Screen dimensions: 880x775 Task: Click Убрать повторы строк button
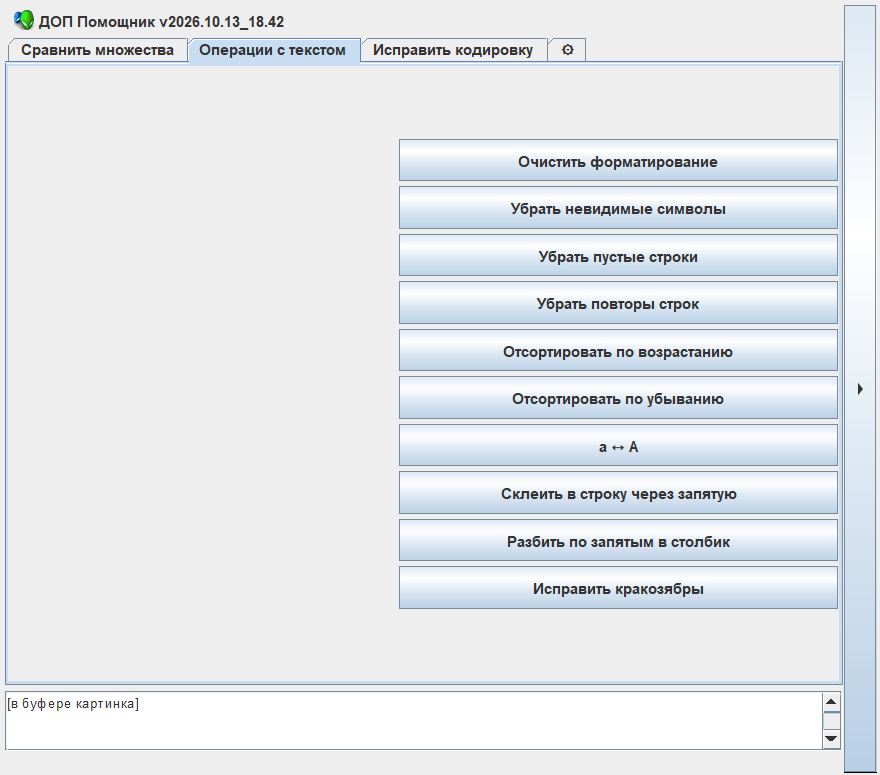pyautogui.click(x=618, y=303)
